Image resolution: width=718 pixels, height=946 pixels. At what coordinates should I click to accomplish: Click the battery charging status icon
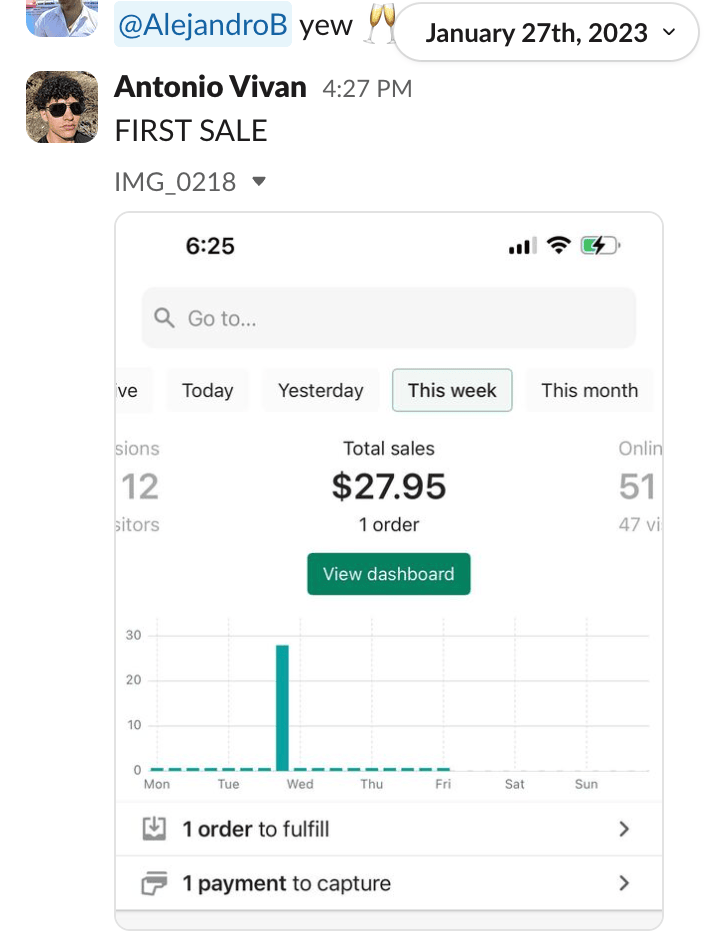coord(600,246)
